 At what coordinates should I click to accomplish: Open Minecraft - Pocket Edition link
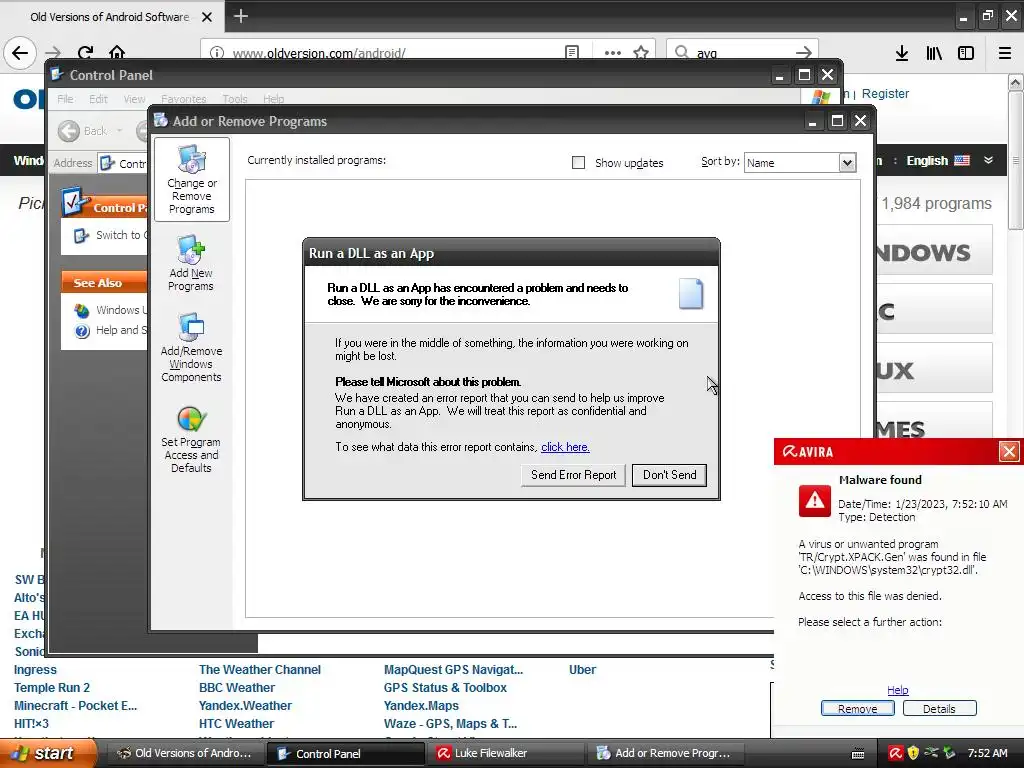(76, 706)
